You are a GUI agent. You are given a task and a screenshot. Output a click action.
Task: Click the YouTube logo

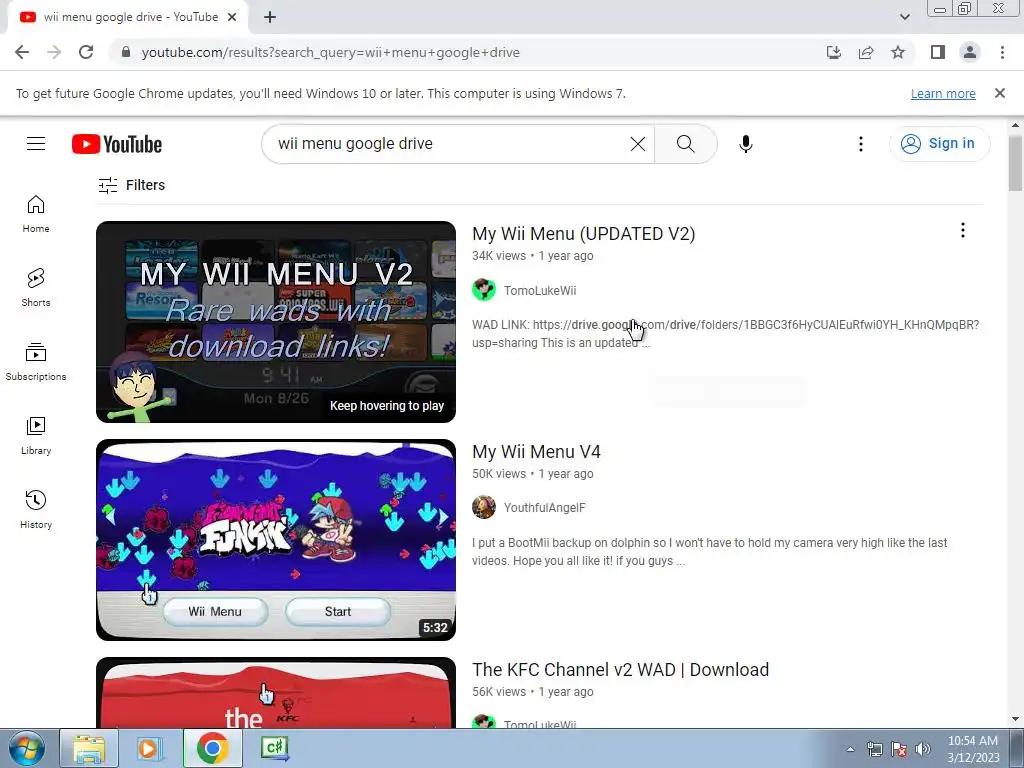(x=117, y=144)
